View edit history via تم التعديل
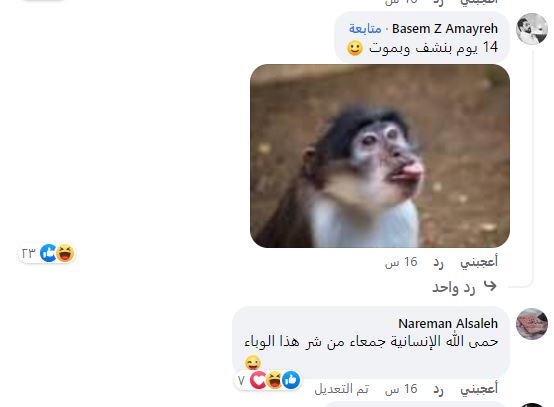The height and width of the screenshot is (407, 554). pyautogui.click(x=342, y=389)
